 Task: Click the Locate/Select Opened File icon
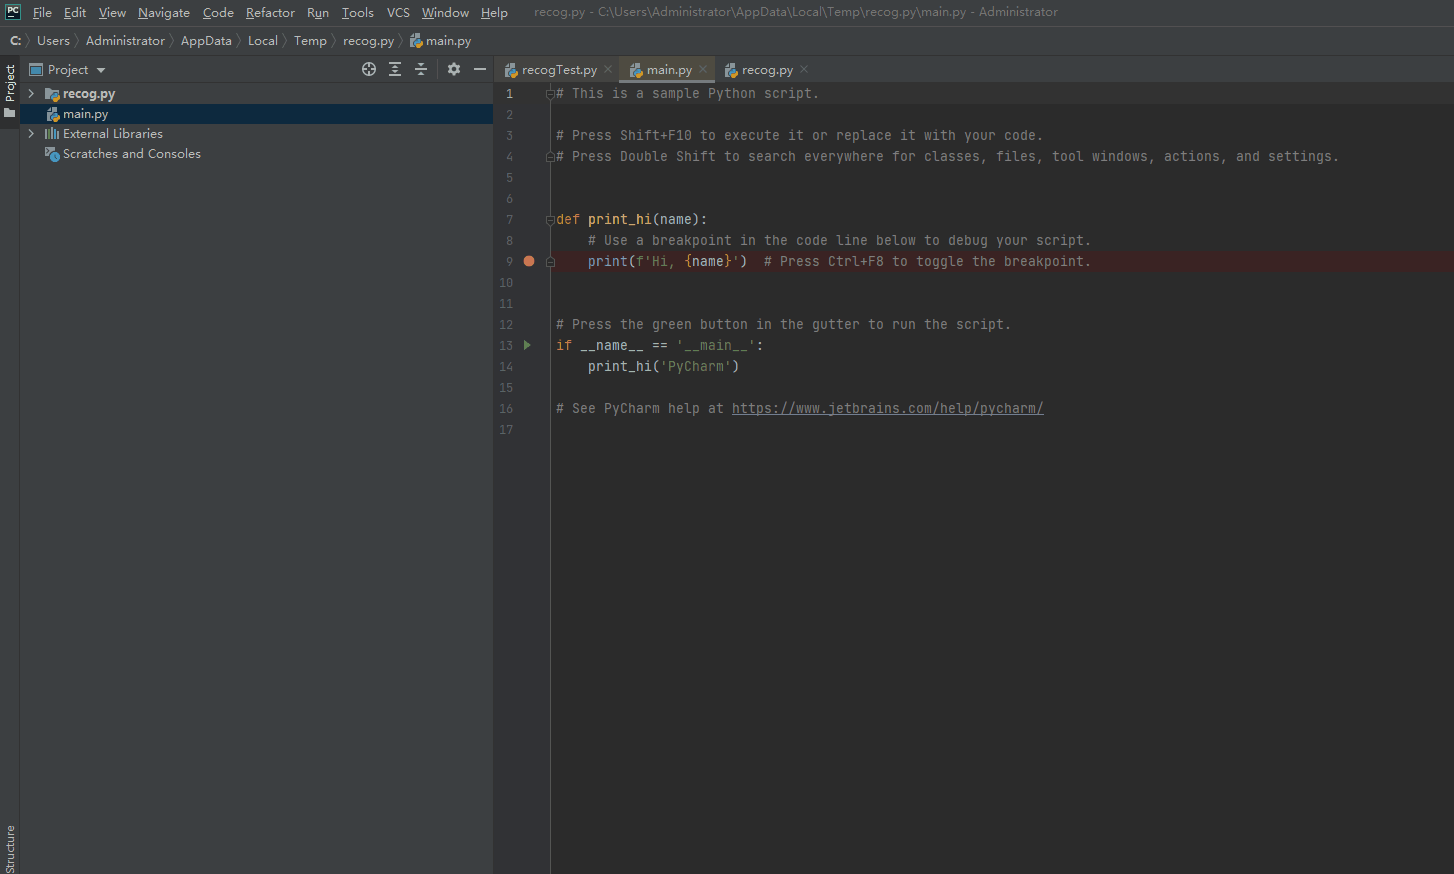tap(369, 69)
